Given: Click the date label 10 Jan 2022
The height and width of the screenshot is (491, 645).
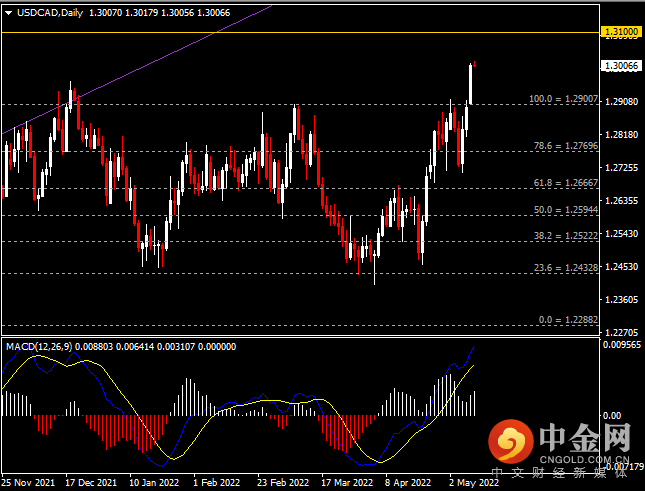Looking at the screenshot, I should pos(154,482).
